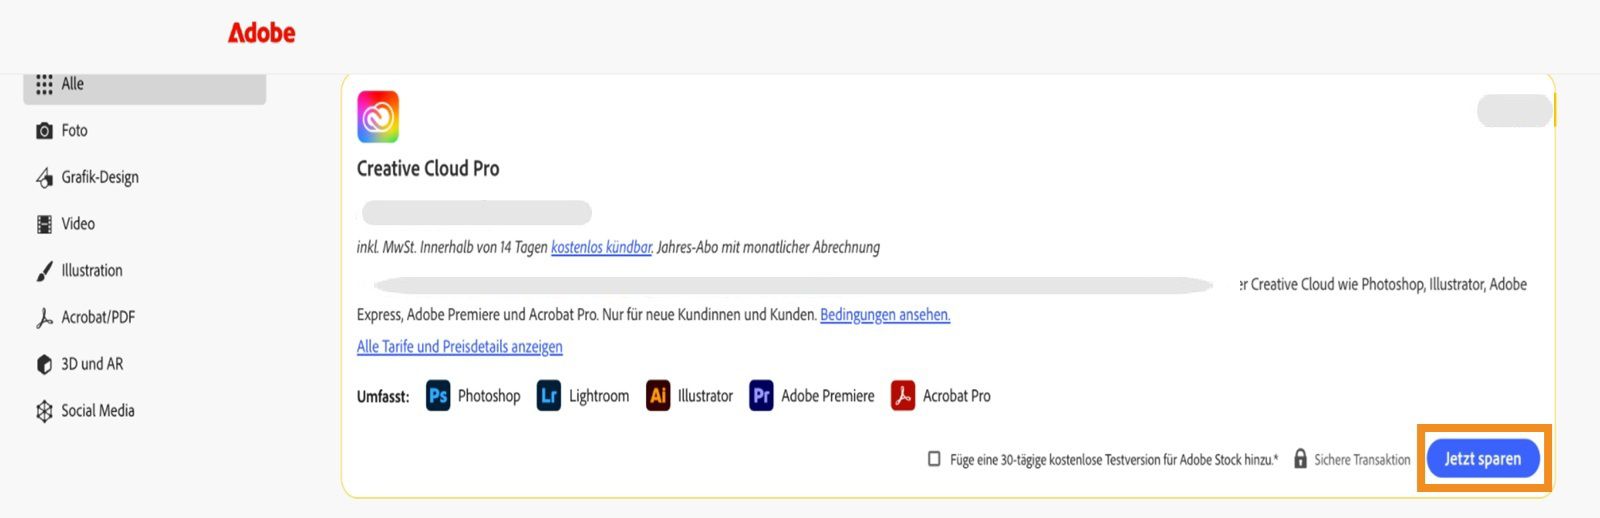Click the Illustrator Ai app icon
Image resolution: width=1600 pixels, height=518 pixels.
pos(658,396)
